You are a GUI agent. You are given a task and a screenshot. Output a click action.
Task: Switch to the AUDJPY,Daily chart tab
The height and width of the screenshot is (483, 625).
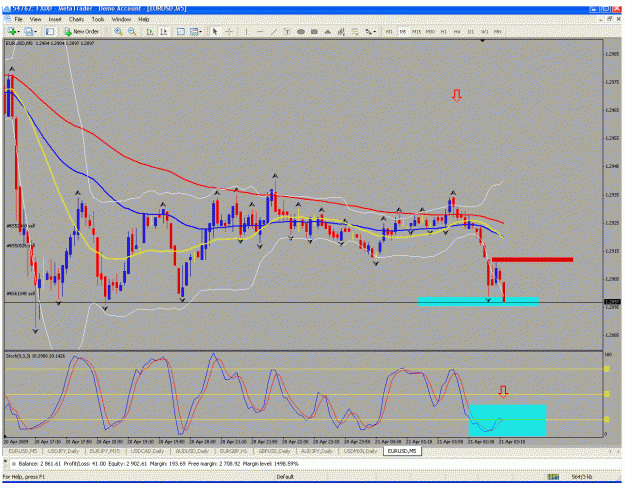pyautogui.click(x=316, y=451)
